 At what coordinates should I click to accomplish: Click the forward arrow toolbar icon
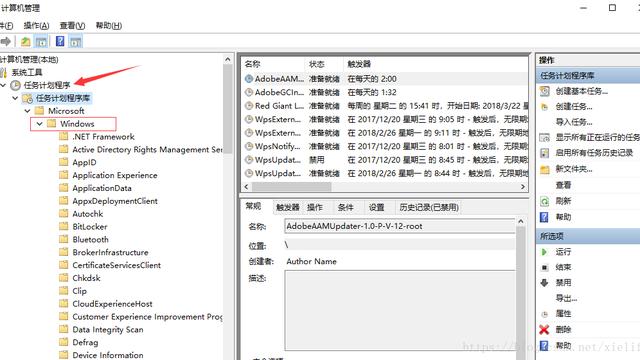tap(6, 41)
